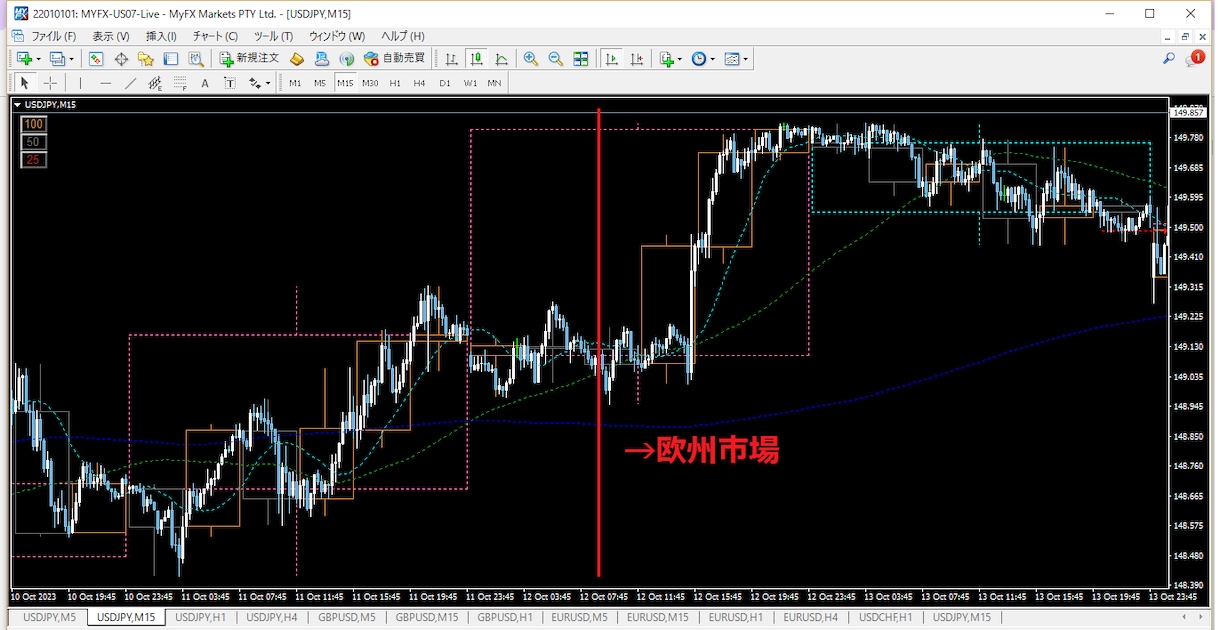The image size is (1220, 630).
Task: Tile chart windows with the grid icon
Action: (x=581, y=59)
